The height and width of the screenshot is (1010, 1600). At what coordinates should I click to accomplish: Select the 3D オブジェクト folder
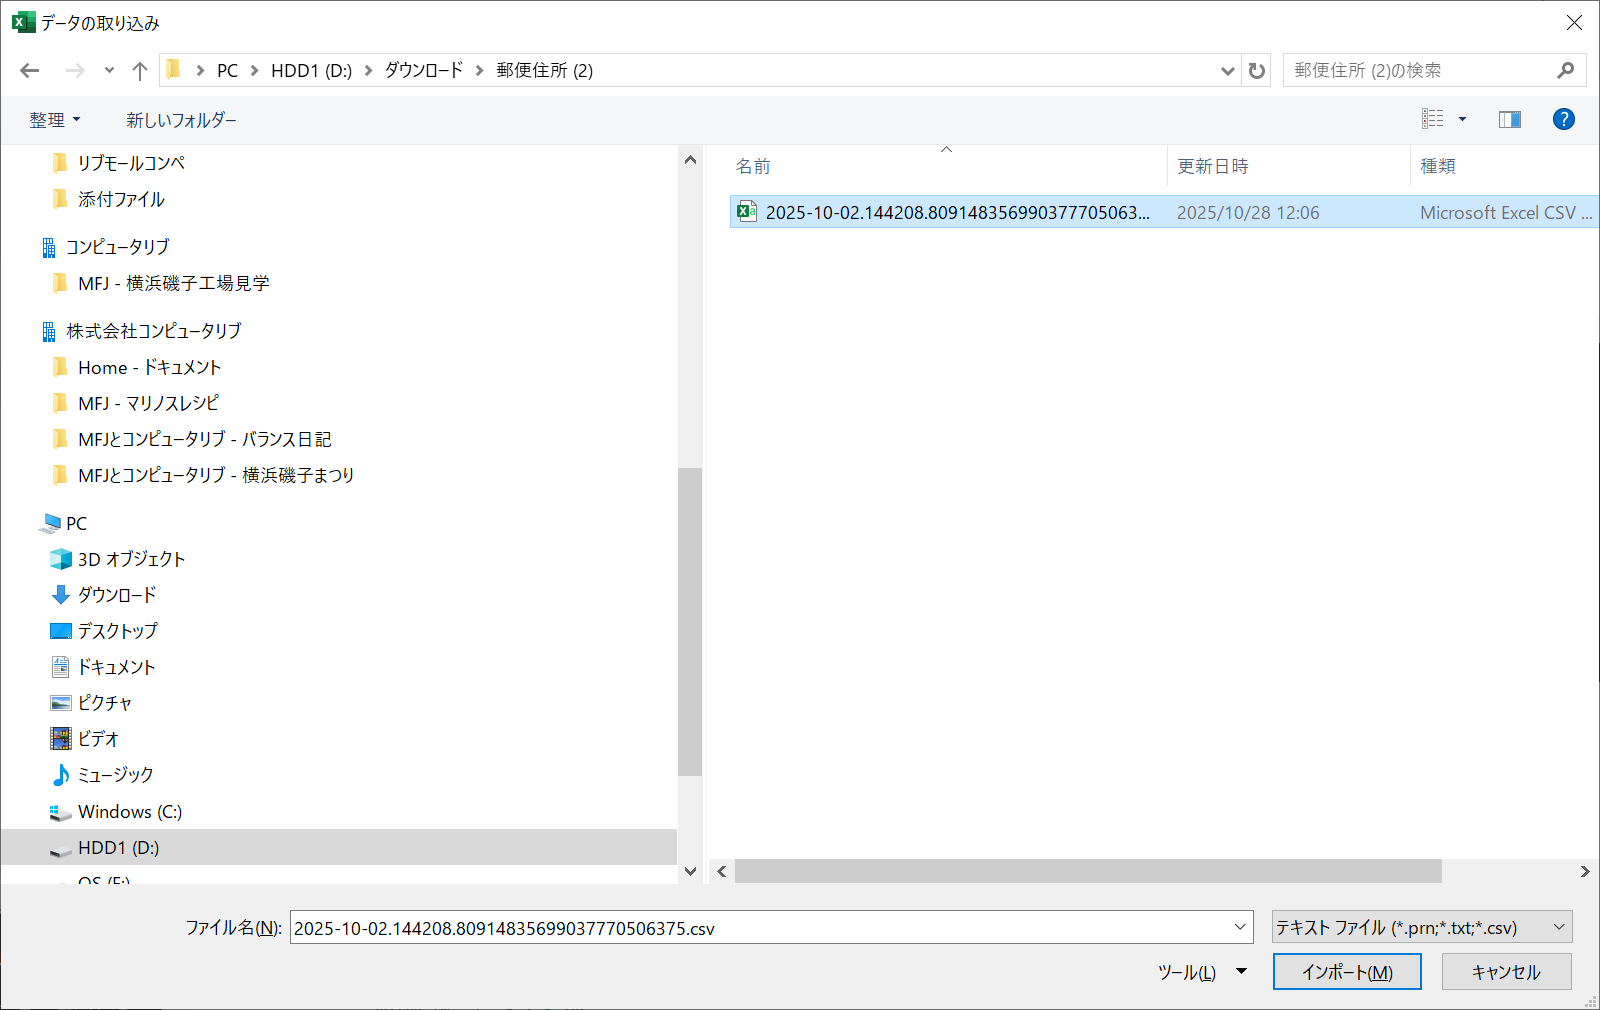(x=131, y=559)
